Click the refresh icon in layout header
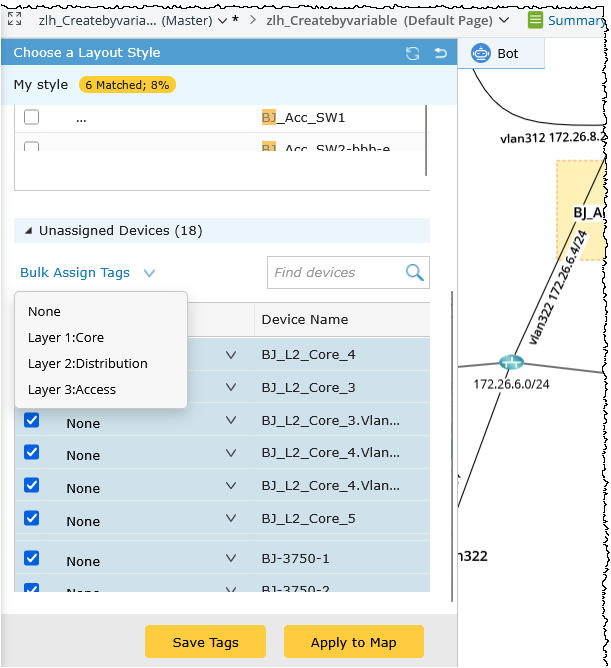The width and height of the screenshot is (611, 668). 412,53
